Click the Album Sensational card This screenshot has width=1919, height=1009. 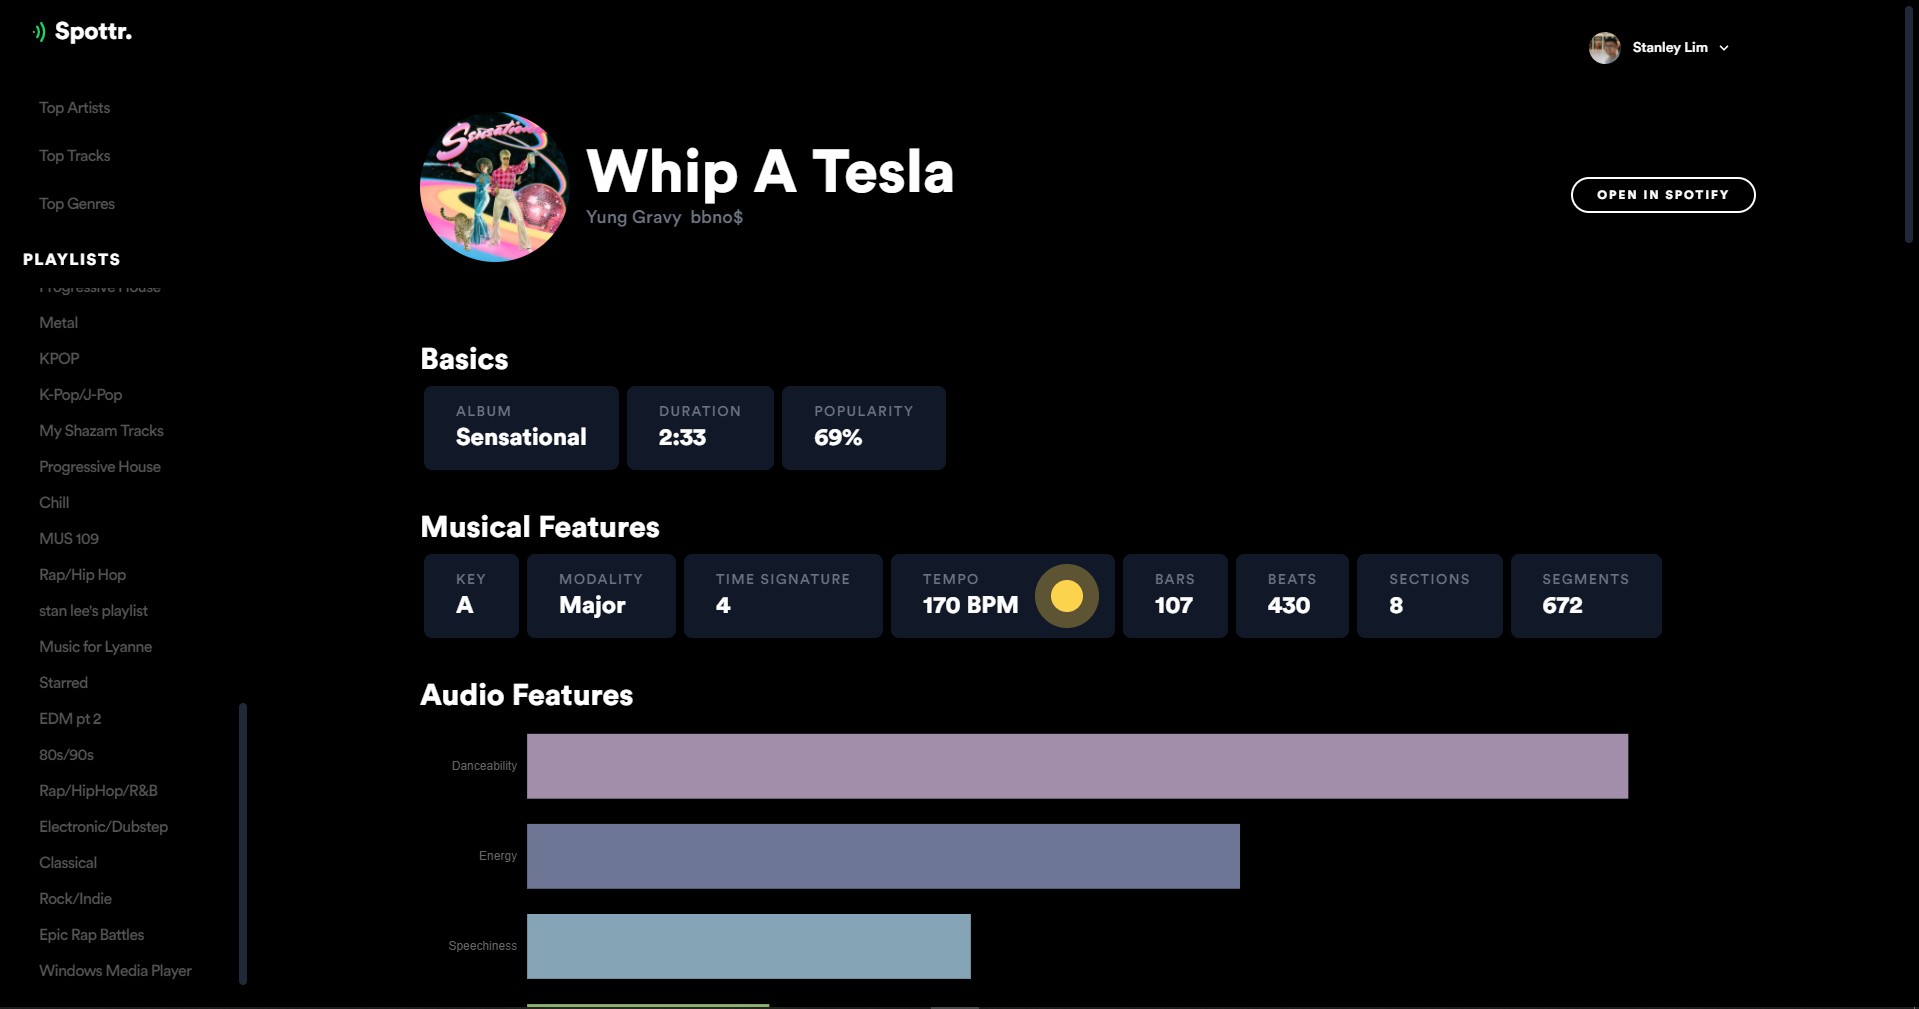point(521,428)
